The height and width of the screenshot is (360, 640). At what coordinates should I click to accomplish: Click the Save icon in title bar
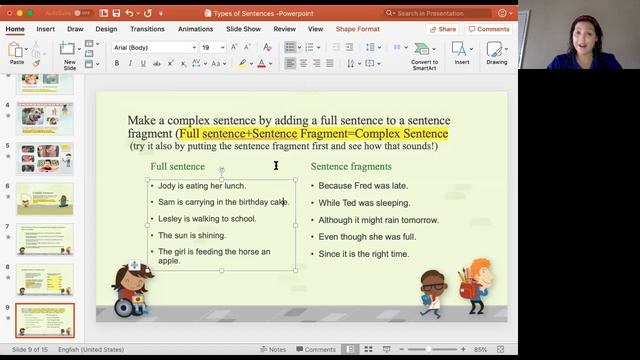[116, 13]
